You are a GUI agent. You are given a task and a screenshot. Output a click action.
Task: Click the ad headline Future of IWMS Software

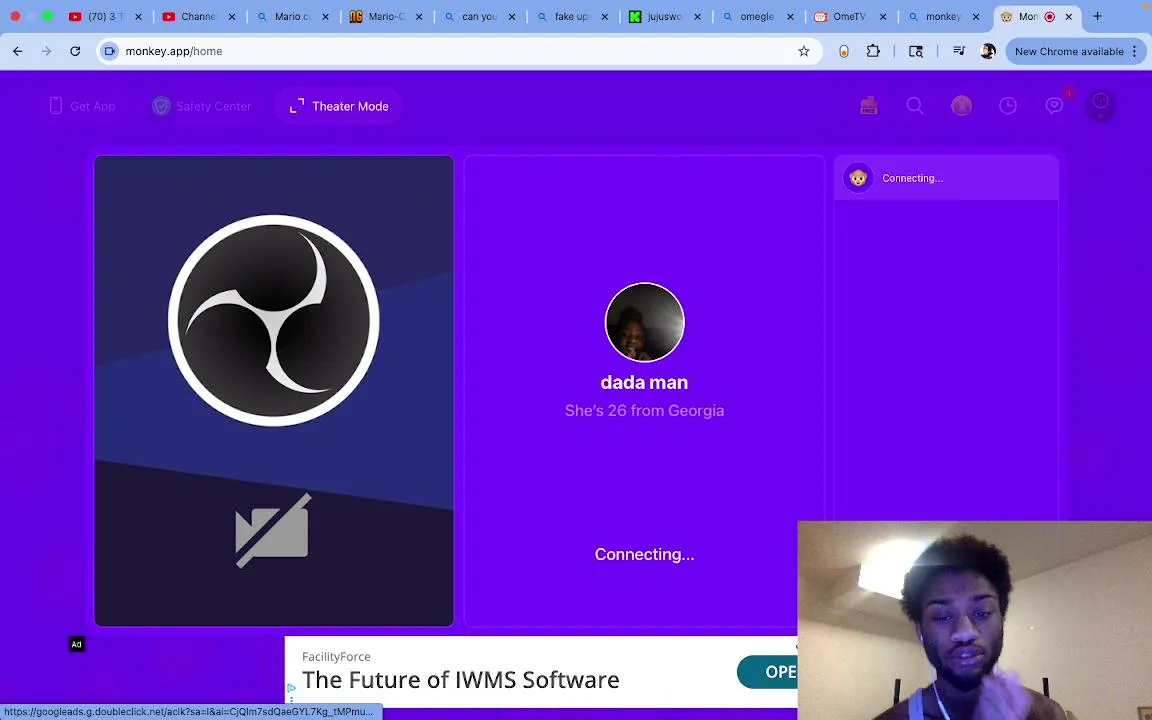pyautogui.click(x=461, y=680)
